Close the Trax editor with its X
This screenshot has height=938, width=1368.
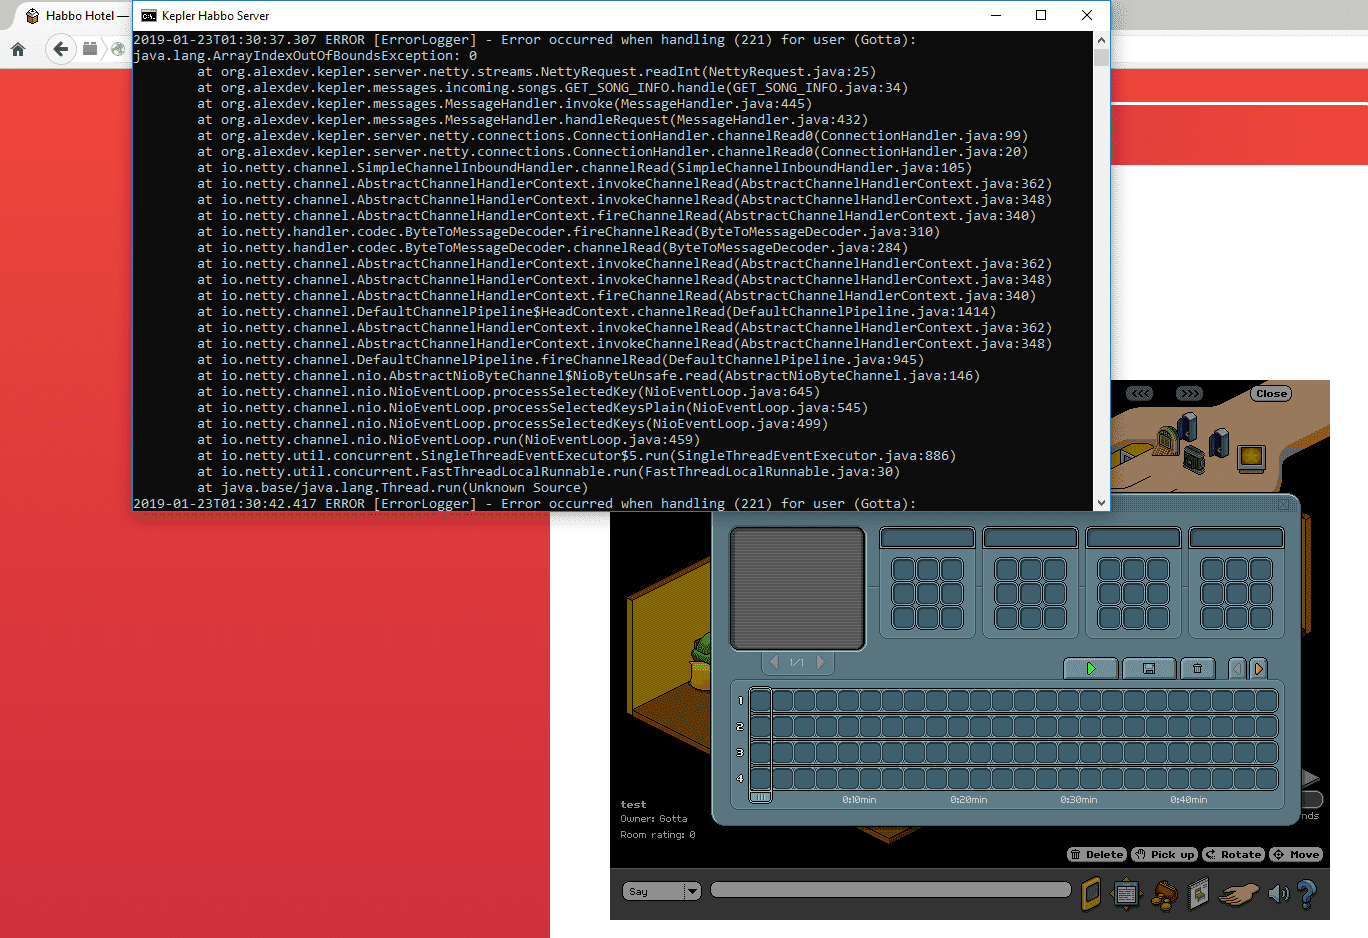tap(1284, 505)
